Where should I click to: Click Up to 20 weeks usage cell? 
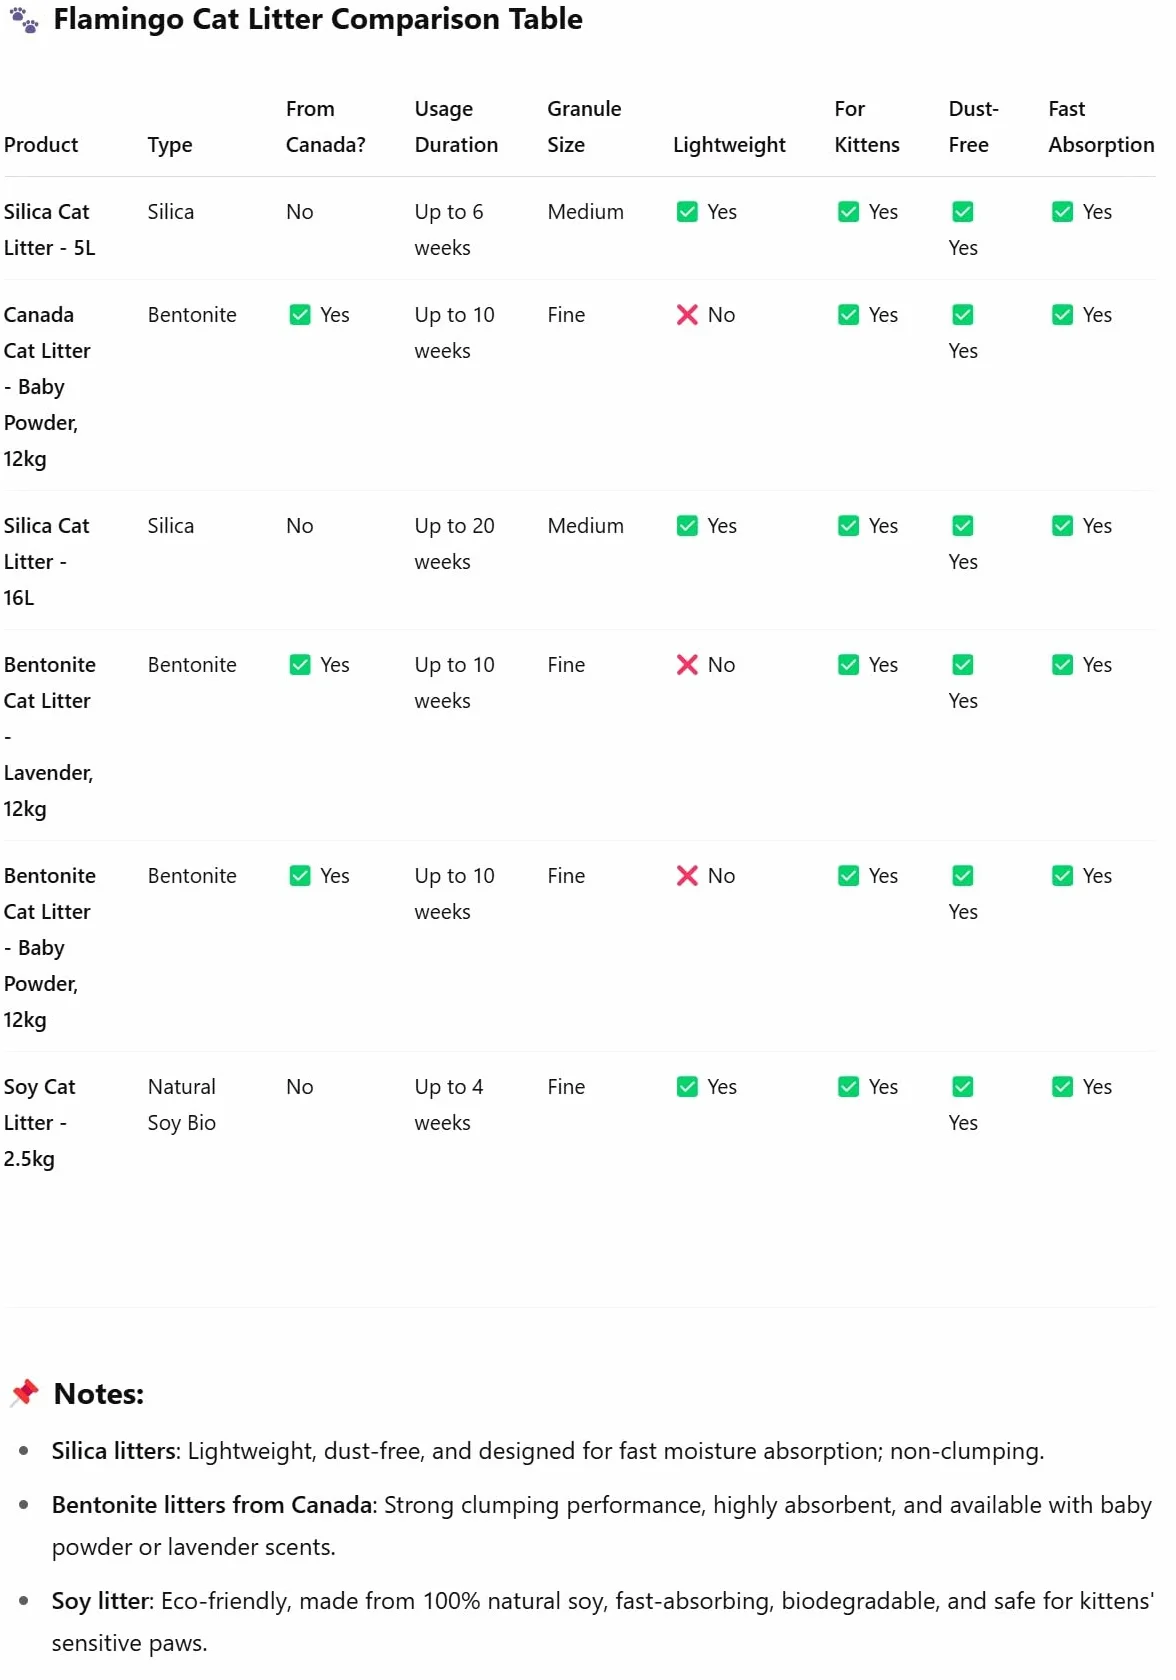click(454, 544)
